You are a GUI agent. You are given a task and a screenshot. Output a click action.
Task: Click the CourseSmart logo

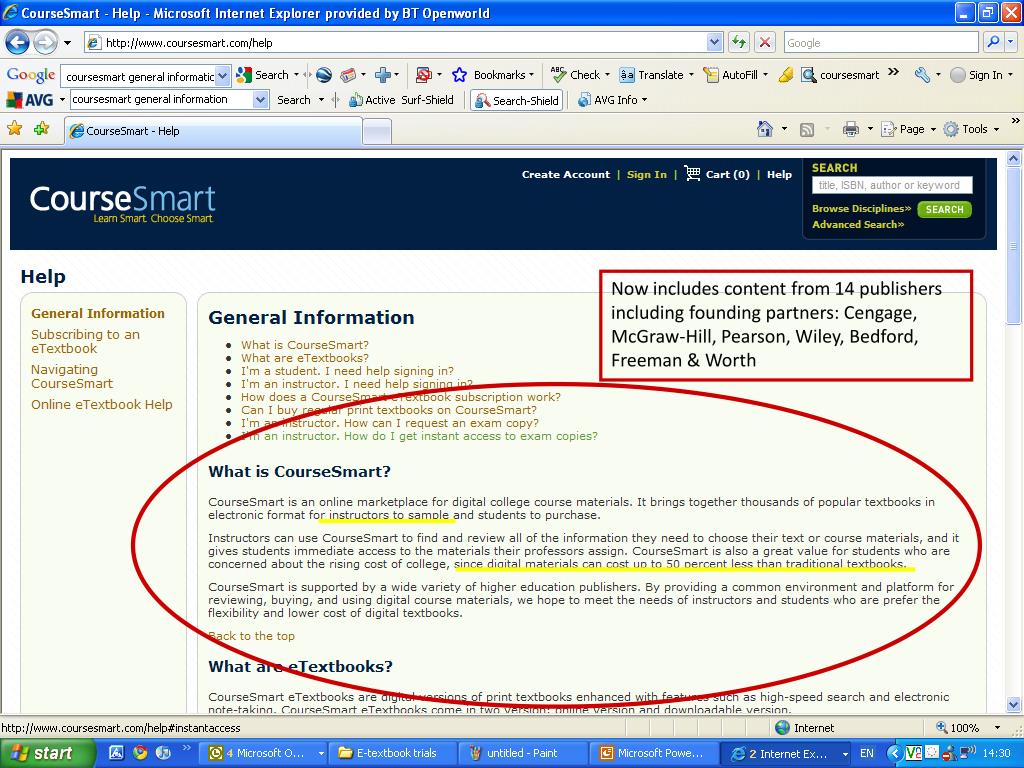click(122, 204)
